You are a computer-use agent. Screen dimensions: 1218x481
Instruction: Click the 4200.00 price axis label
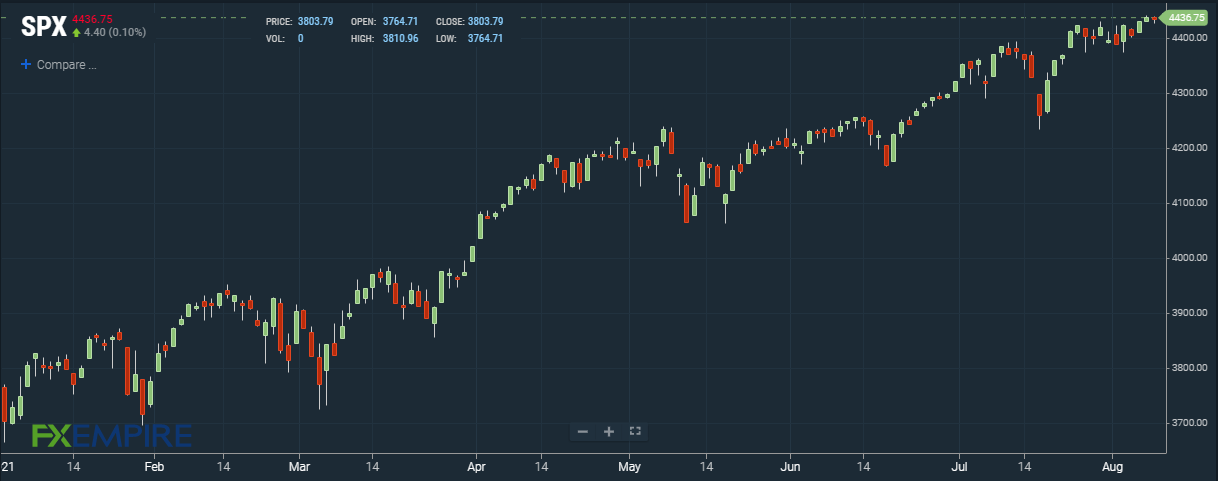(x=1190, y=148)
